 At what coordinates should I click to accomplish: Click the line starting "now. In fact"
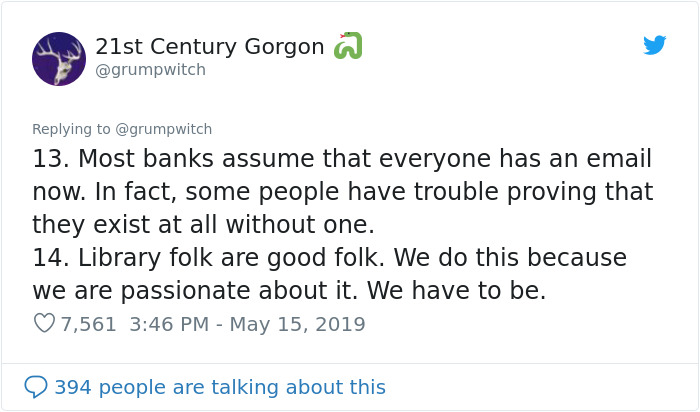[343, 192]
